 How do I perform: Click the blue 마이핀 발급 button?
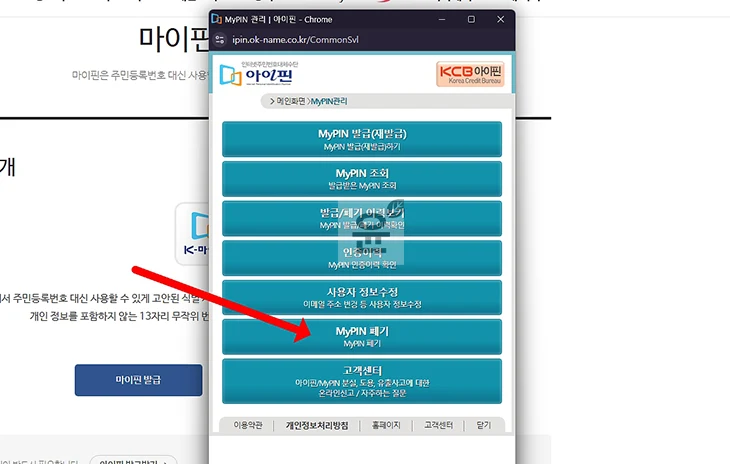pos(138,379)
